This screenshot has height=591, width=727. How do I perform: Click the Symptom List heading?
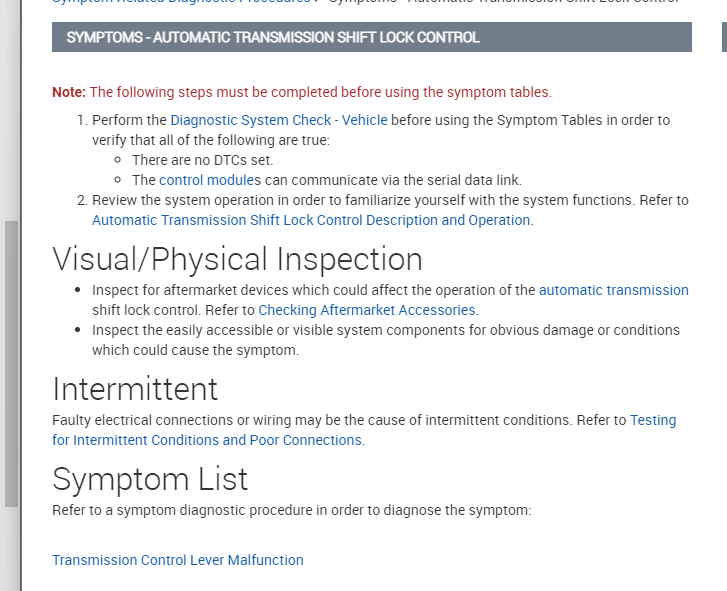[150, 479]
